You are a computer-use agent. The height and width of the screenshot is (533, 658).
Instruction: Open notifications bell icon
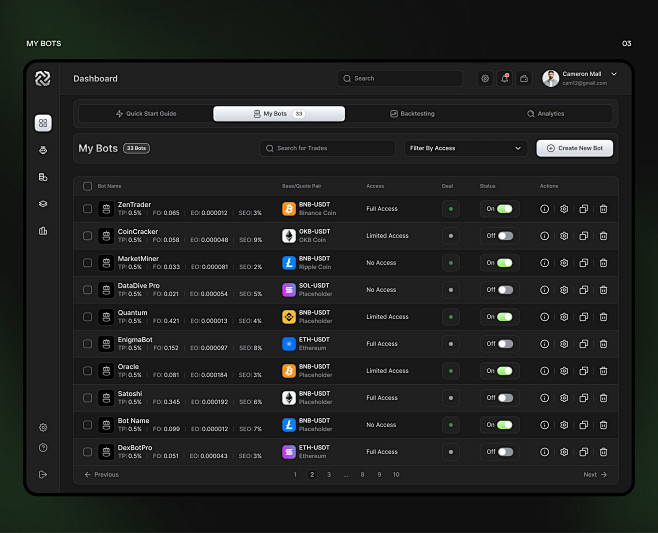(x=504, y=78)
